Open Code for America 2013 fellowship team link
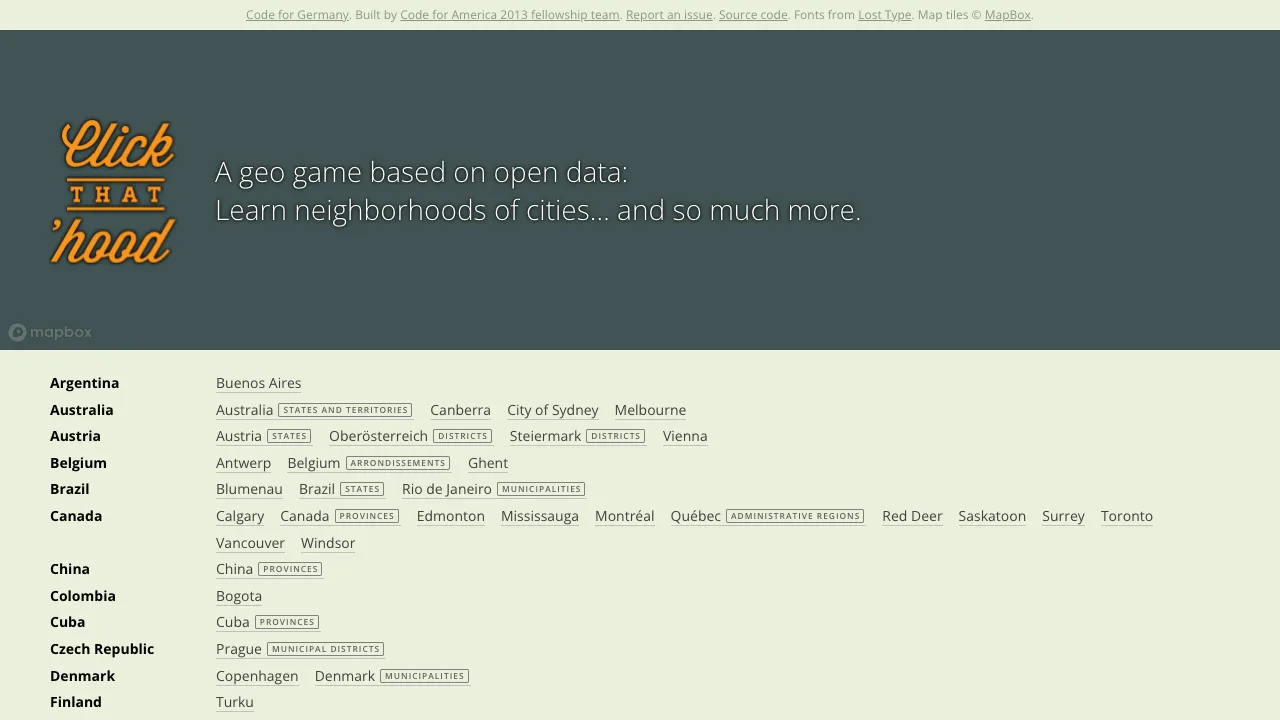 509,15
